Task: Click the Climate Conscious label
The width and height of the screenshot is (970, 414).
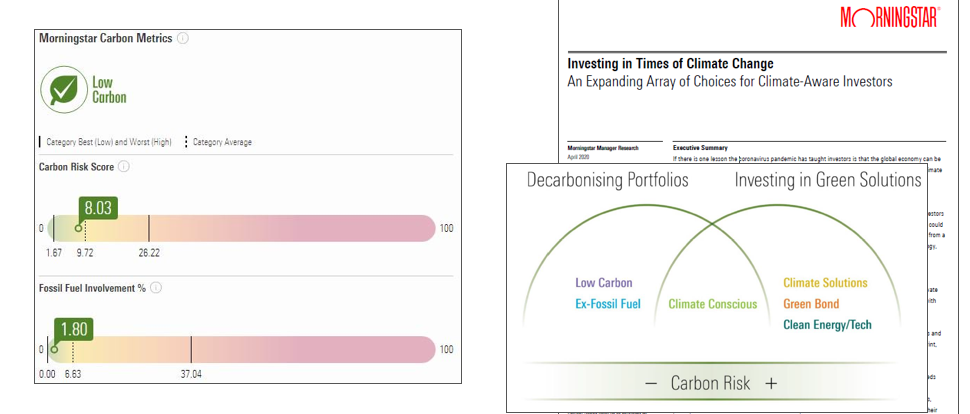Action: [x=713, y=304]
